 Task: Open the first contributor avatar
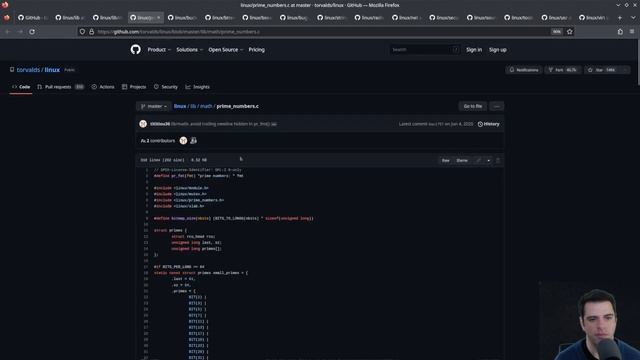183,140
